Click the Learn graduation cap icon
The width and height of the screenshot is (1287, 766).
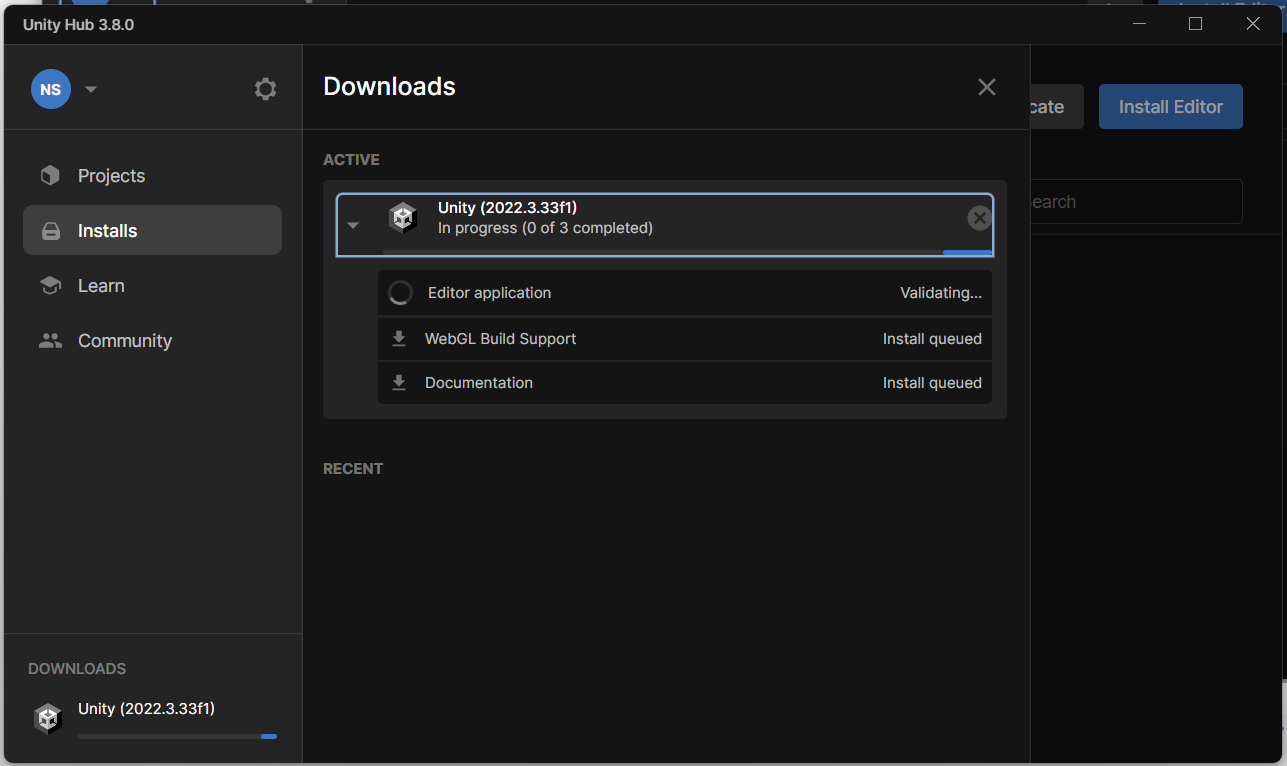50,286
